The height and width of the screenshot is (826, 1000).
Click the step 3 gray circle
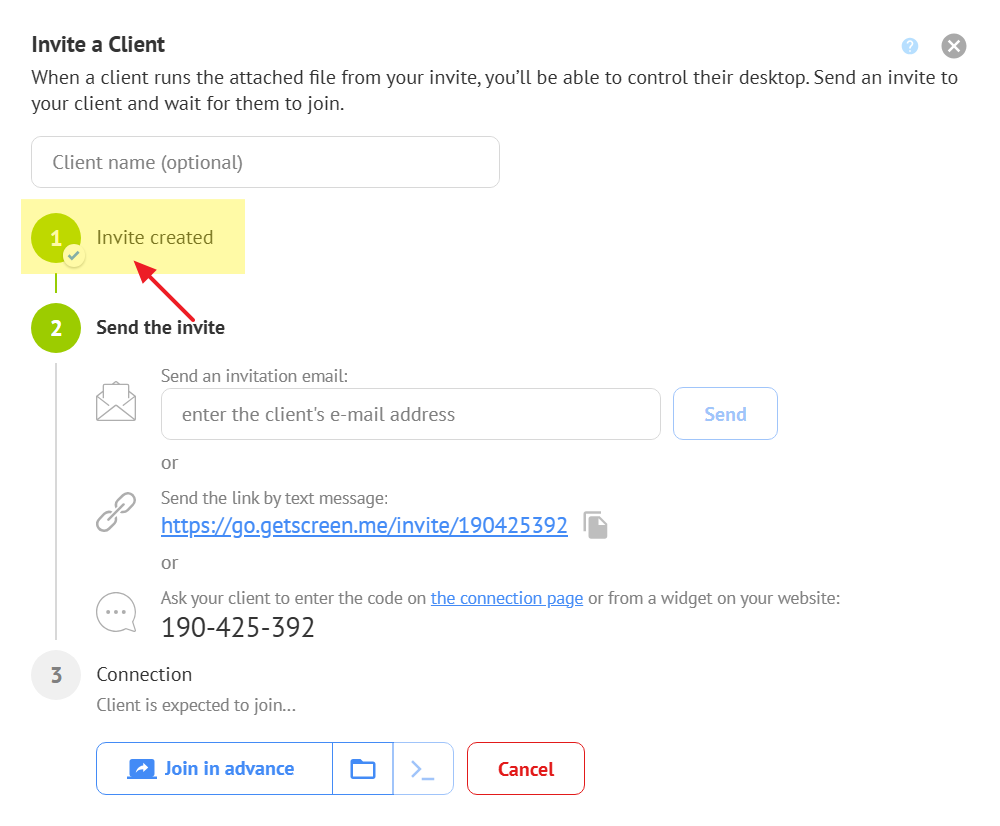pyautogui.click(x=56, y=675)
